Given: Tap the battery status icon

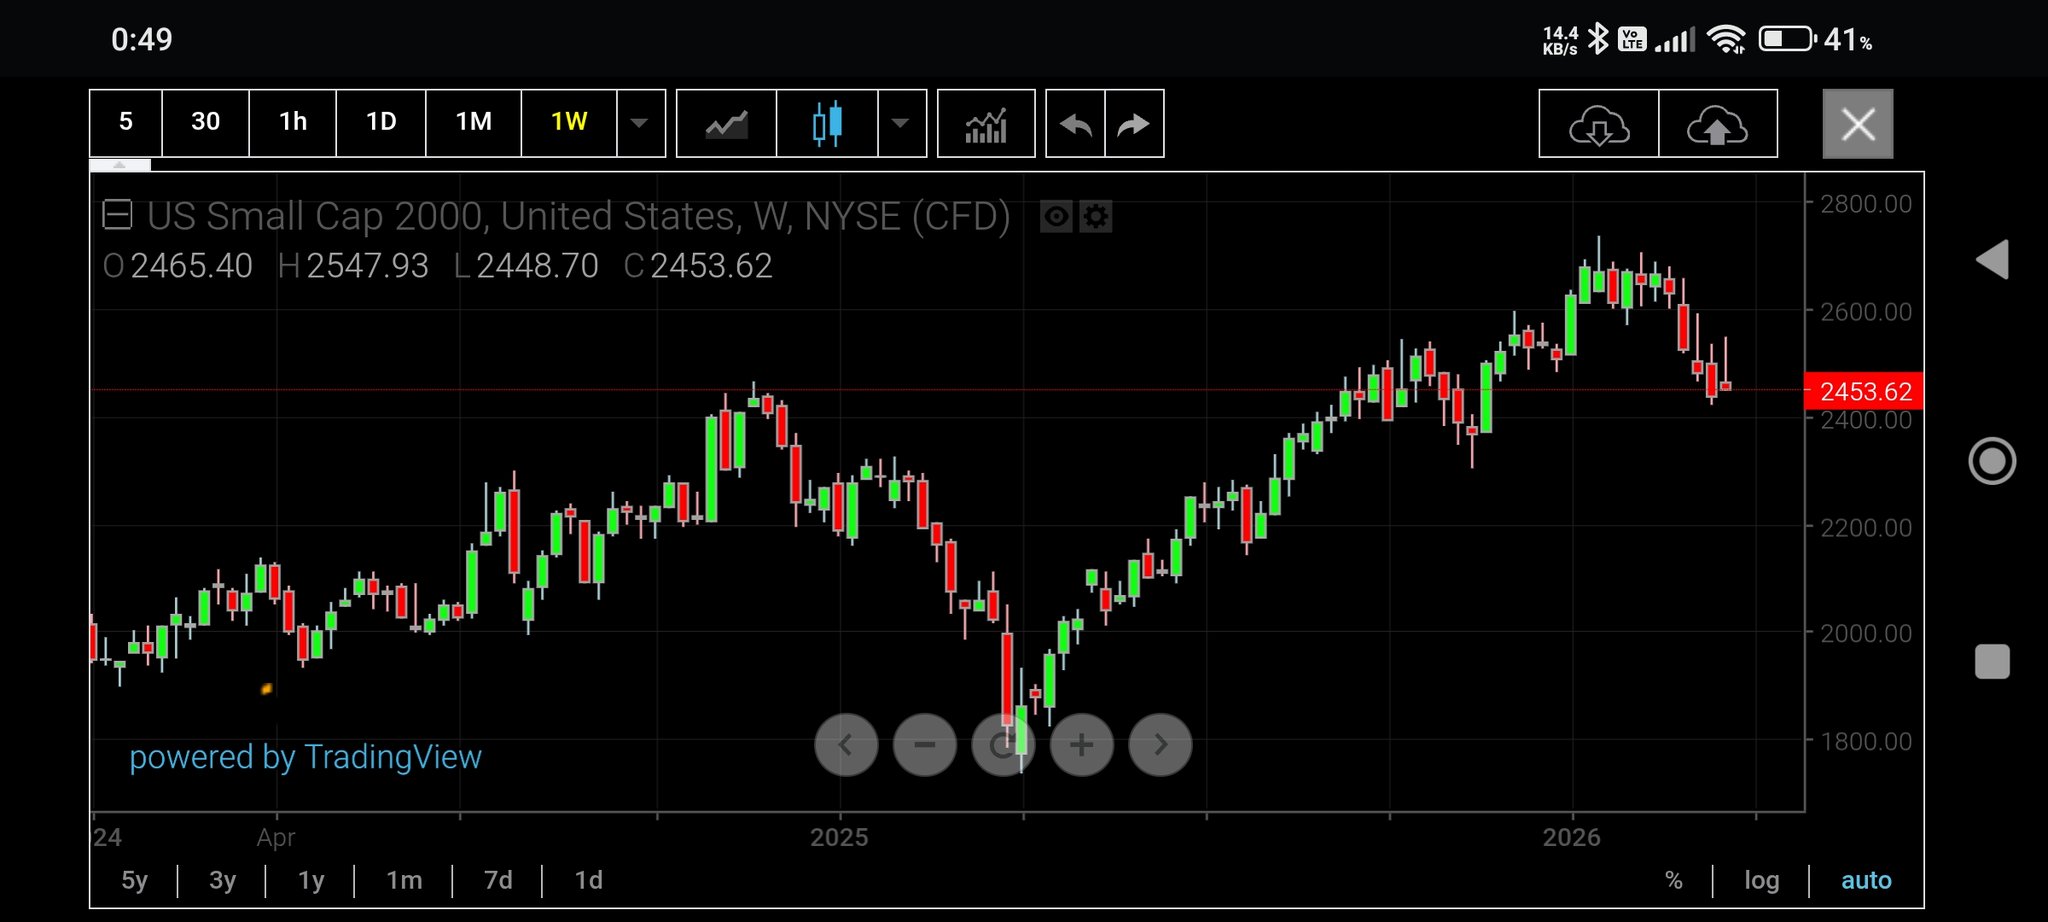Looking at the screenshot, I should pos(1787,39).
